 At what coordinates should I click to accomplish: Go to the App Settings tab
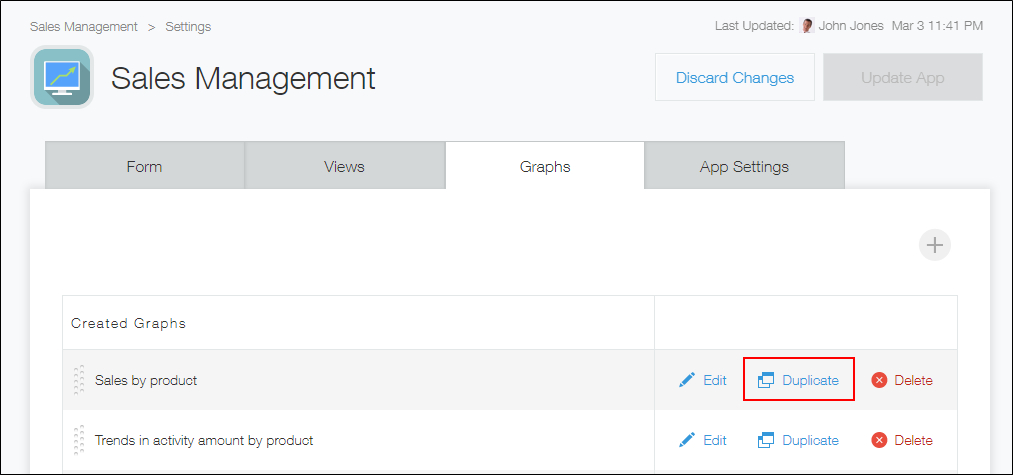tap(744, 166)
